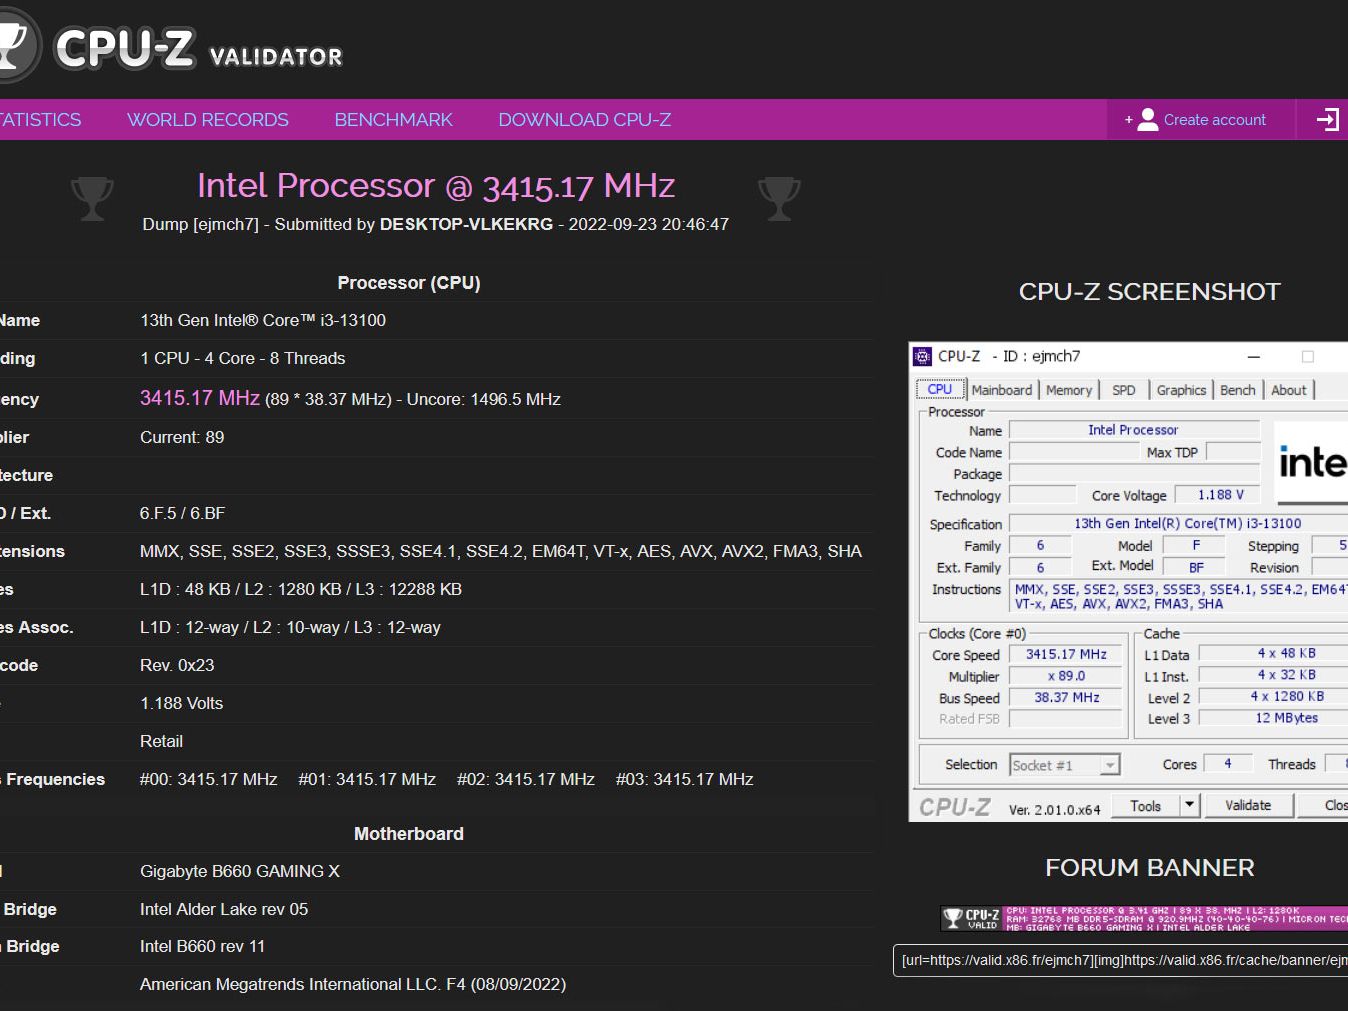The width and height of the screenshot is (1348, 1011).
Task: Click the pink forum banner image
Action: pos(1144,918)
